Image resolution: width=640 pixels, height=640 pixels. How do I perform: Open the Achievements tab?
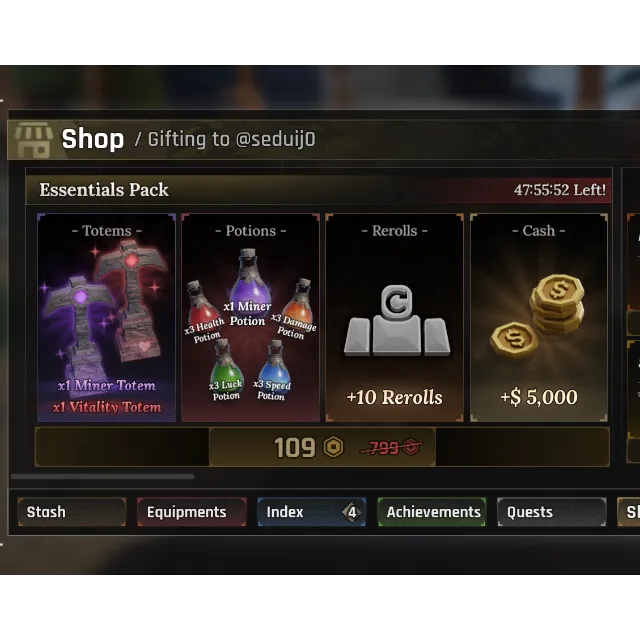coord(432,512)
